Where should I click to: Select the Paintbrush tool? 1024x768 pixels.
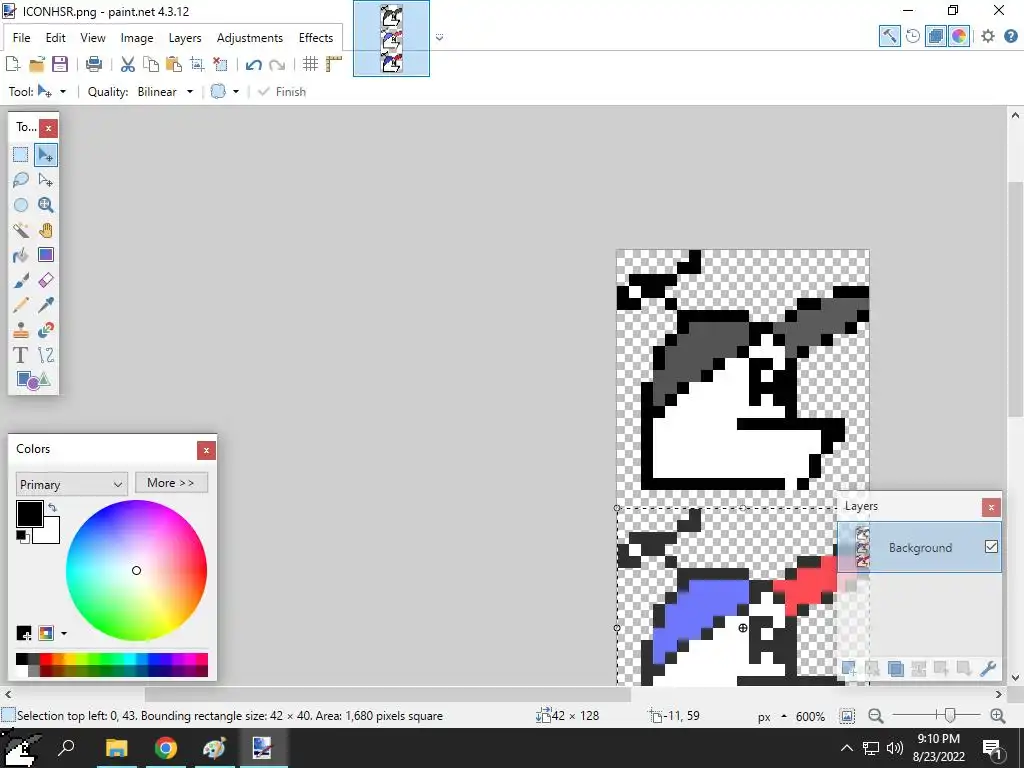pos(21,280)
